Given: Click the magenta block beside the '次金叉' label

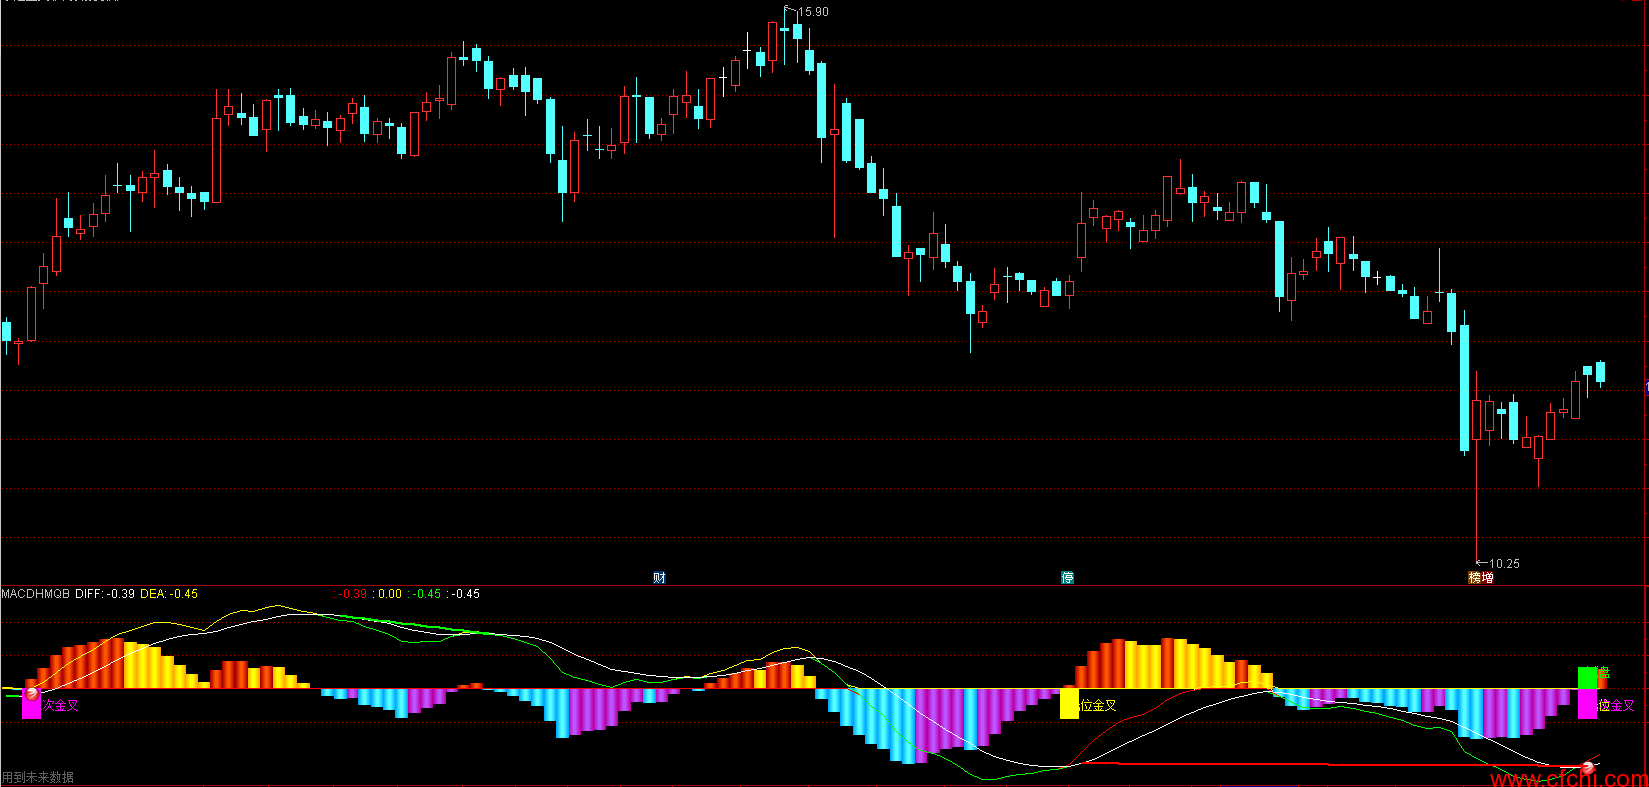Looking at the screenshot, I should click(x=31, y=705).
